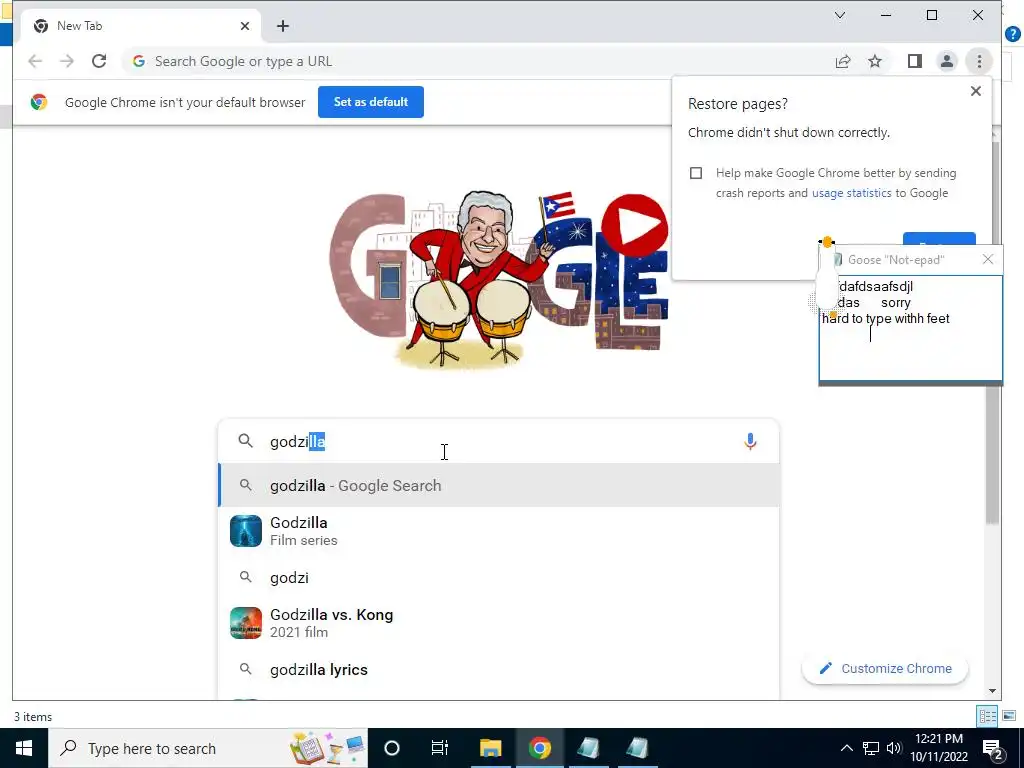This screenshot has height=768, width=1024.
Task: Choose Godzilla Film series suggestion
Action: click(x=499, y=531)
